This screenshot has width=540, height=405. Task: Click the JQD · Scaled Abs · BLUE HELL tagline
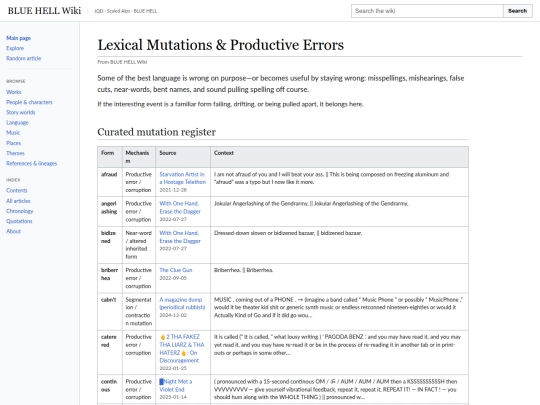click(x=125, y=11)
